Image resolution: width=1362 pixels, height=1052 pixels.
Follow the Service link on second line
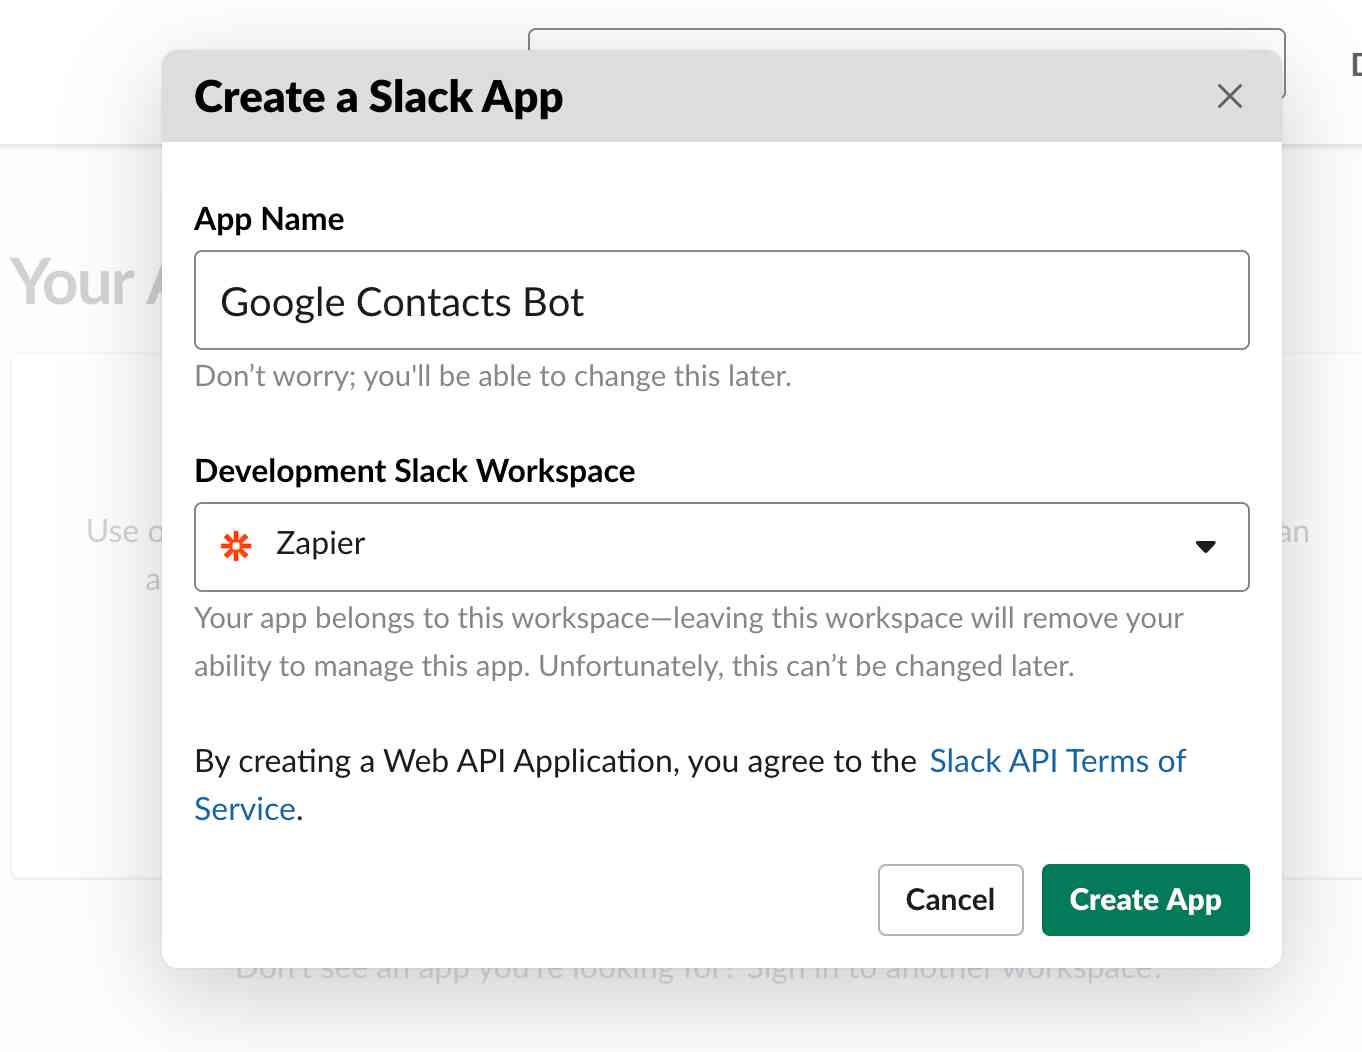tap(245, 809)
